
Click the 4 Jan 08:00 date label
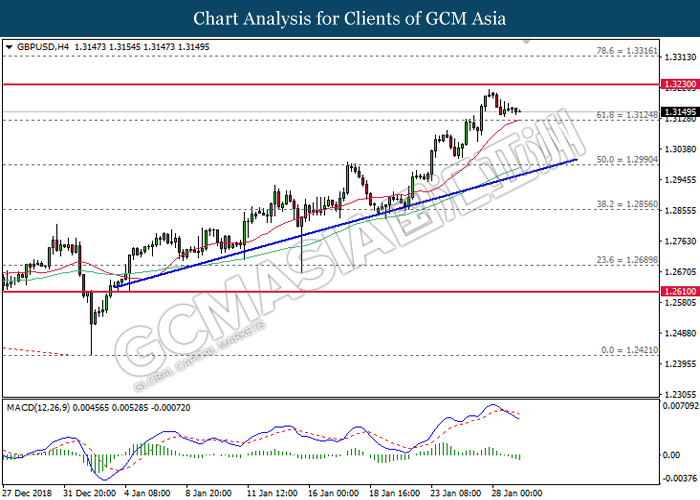(x=147, y=493)
